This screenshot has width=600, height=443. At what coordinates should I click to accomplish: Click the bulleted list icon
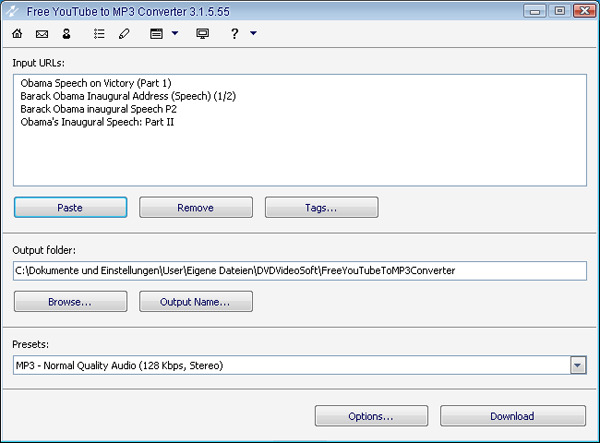click(x=99, y=34)
